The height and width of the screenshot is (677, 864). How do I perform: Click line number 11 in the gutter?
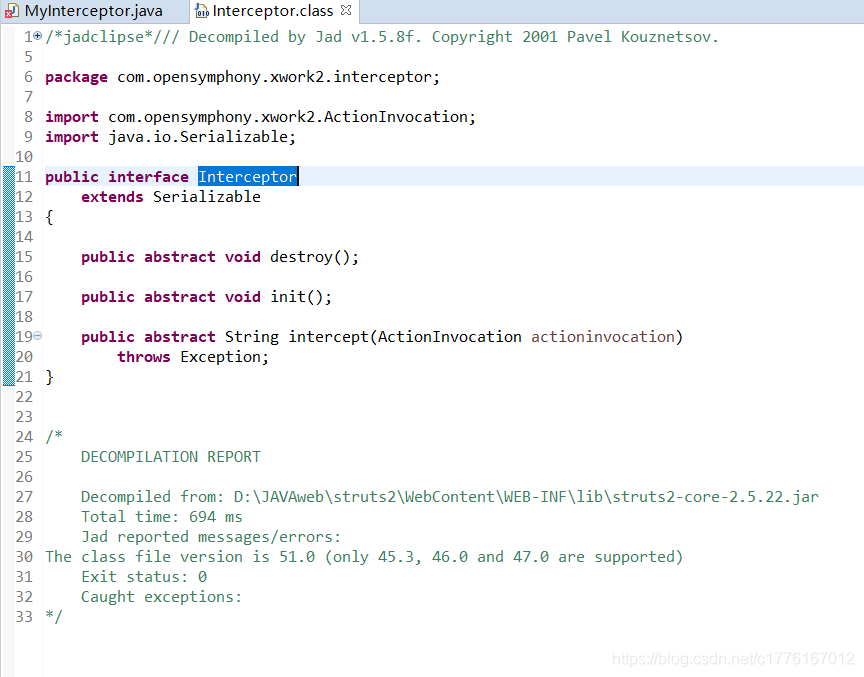(x=24, y=177)
